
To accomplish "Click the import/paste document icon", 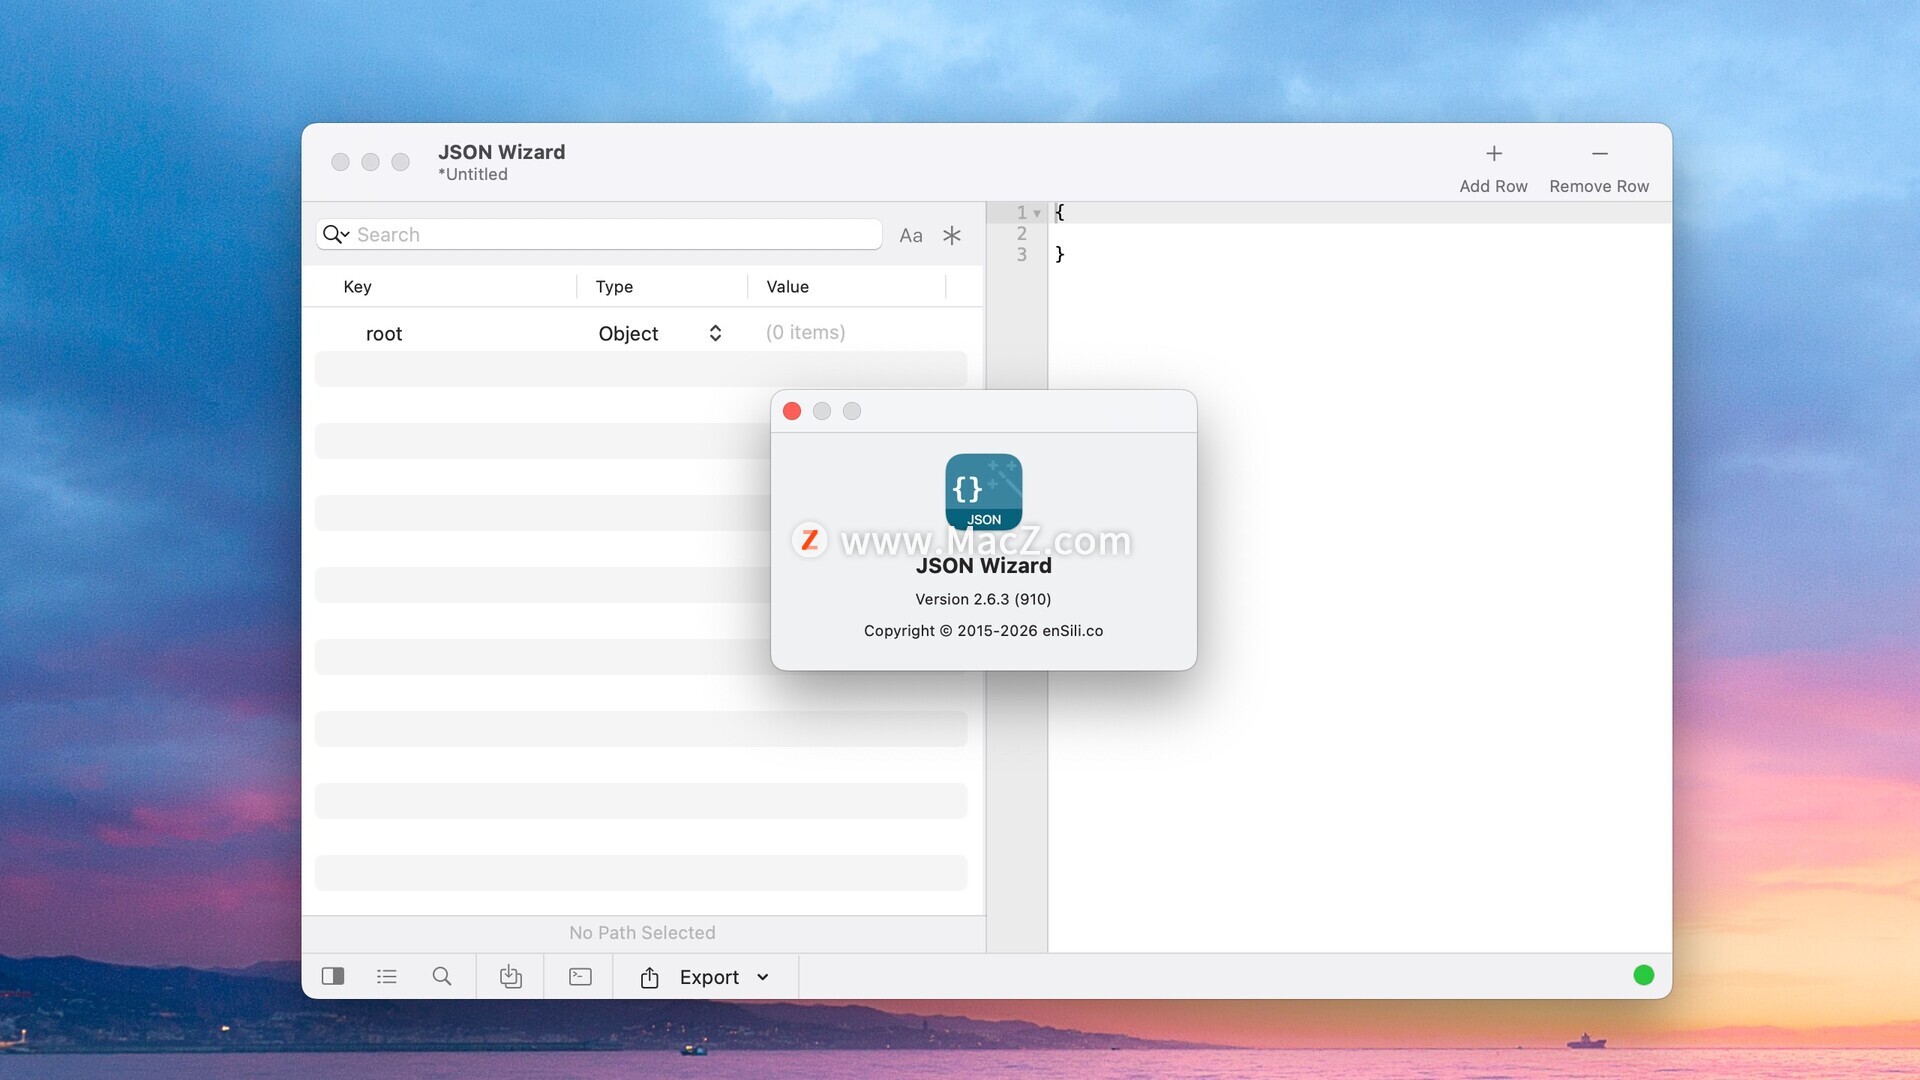I will tap(510, 976).
